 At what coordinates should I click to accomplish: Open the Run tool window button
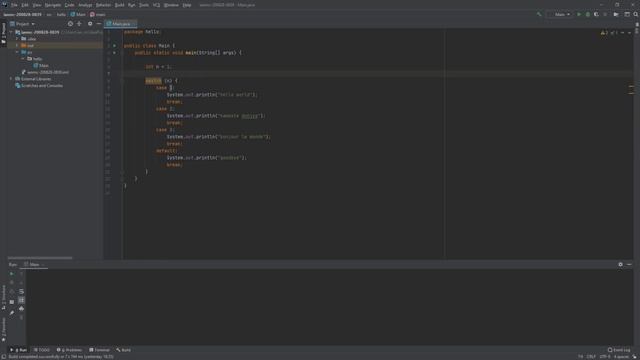(x=18, y=350)
